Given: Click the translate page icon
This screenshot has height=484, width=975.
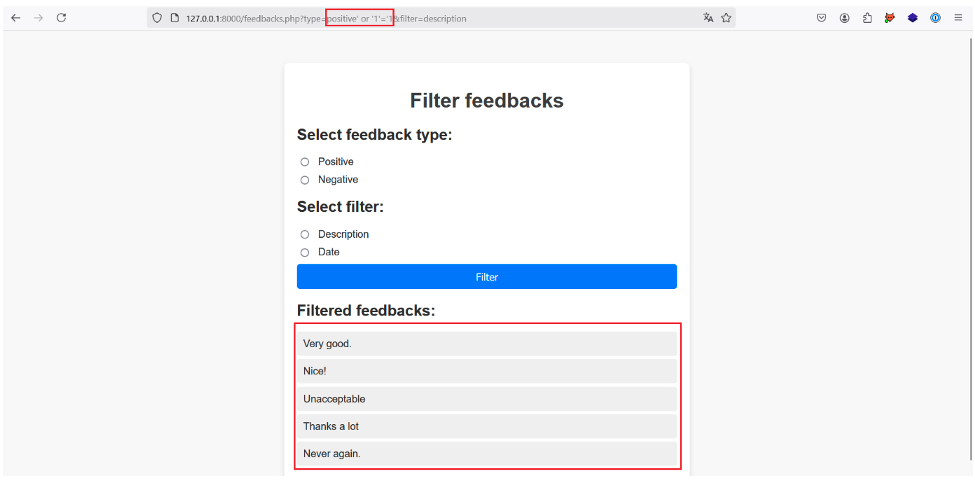Looking at the screenshot, I should 708,18.
